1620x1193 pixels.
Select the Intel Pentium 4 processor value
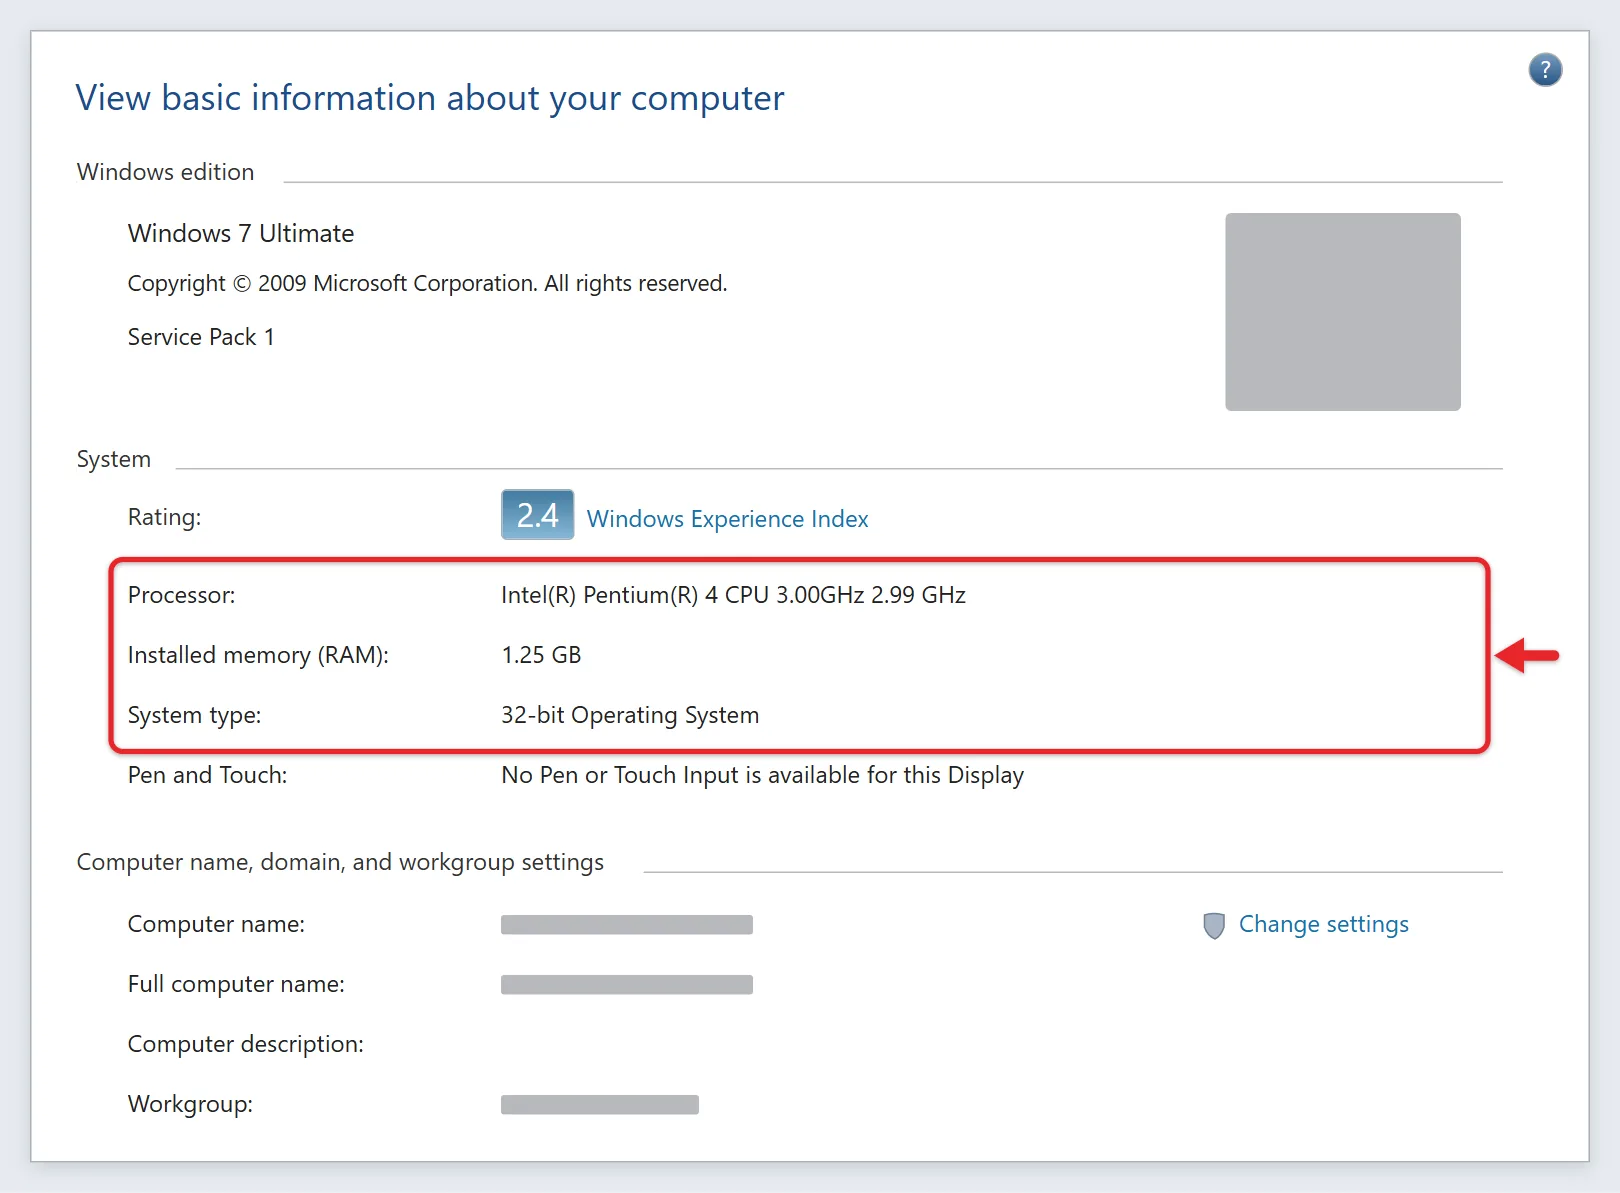coord(733,595)
